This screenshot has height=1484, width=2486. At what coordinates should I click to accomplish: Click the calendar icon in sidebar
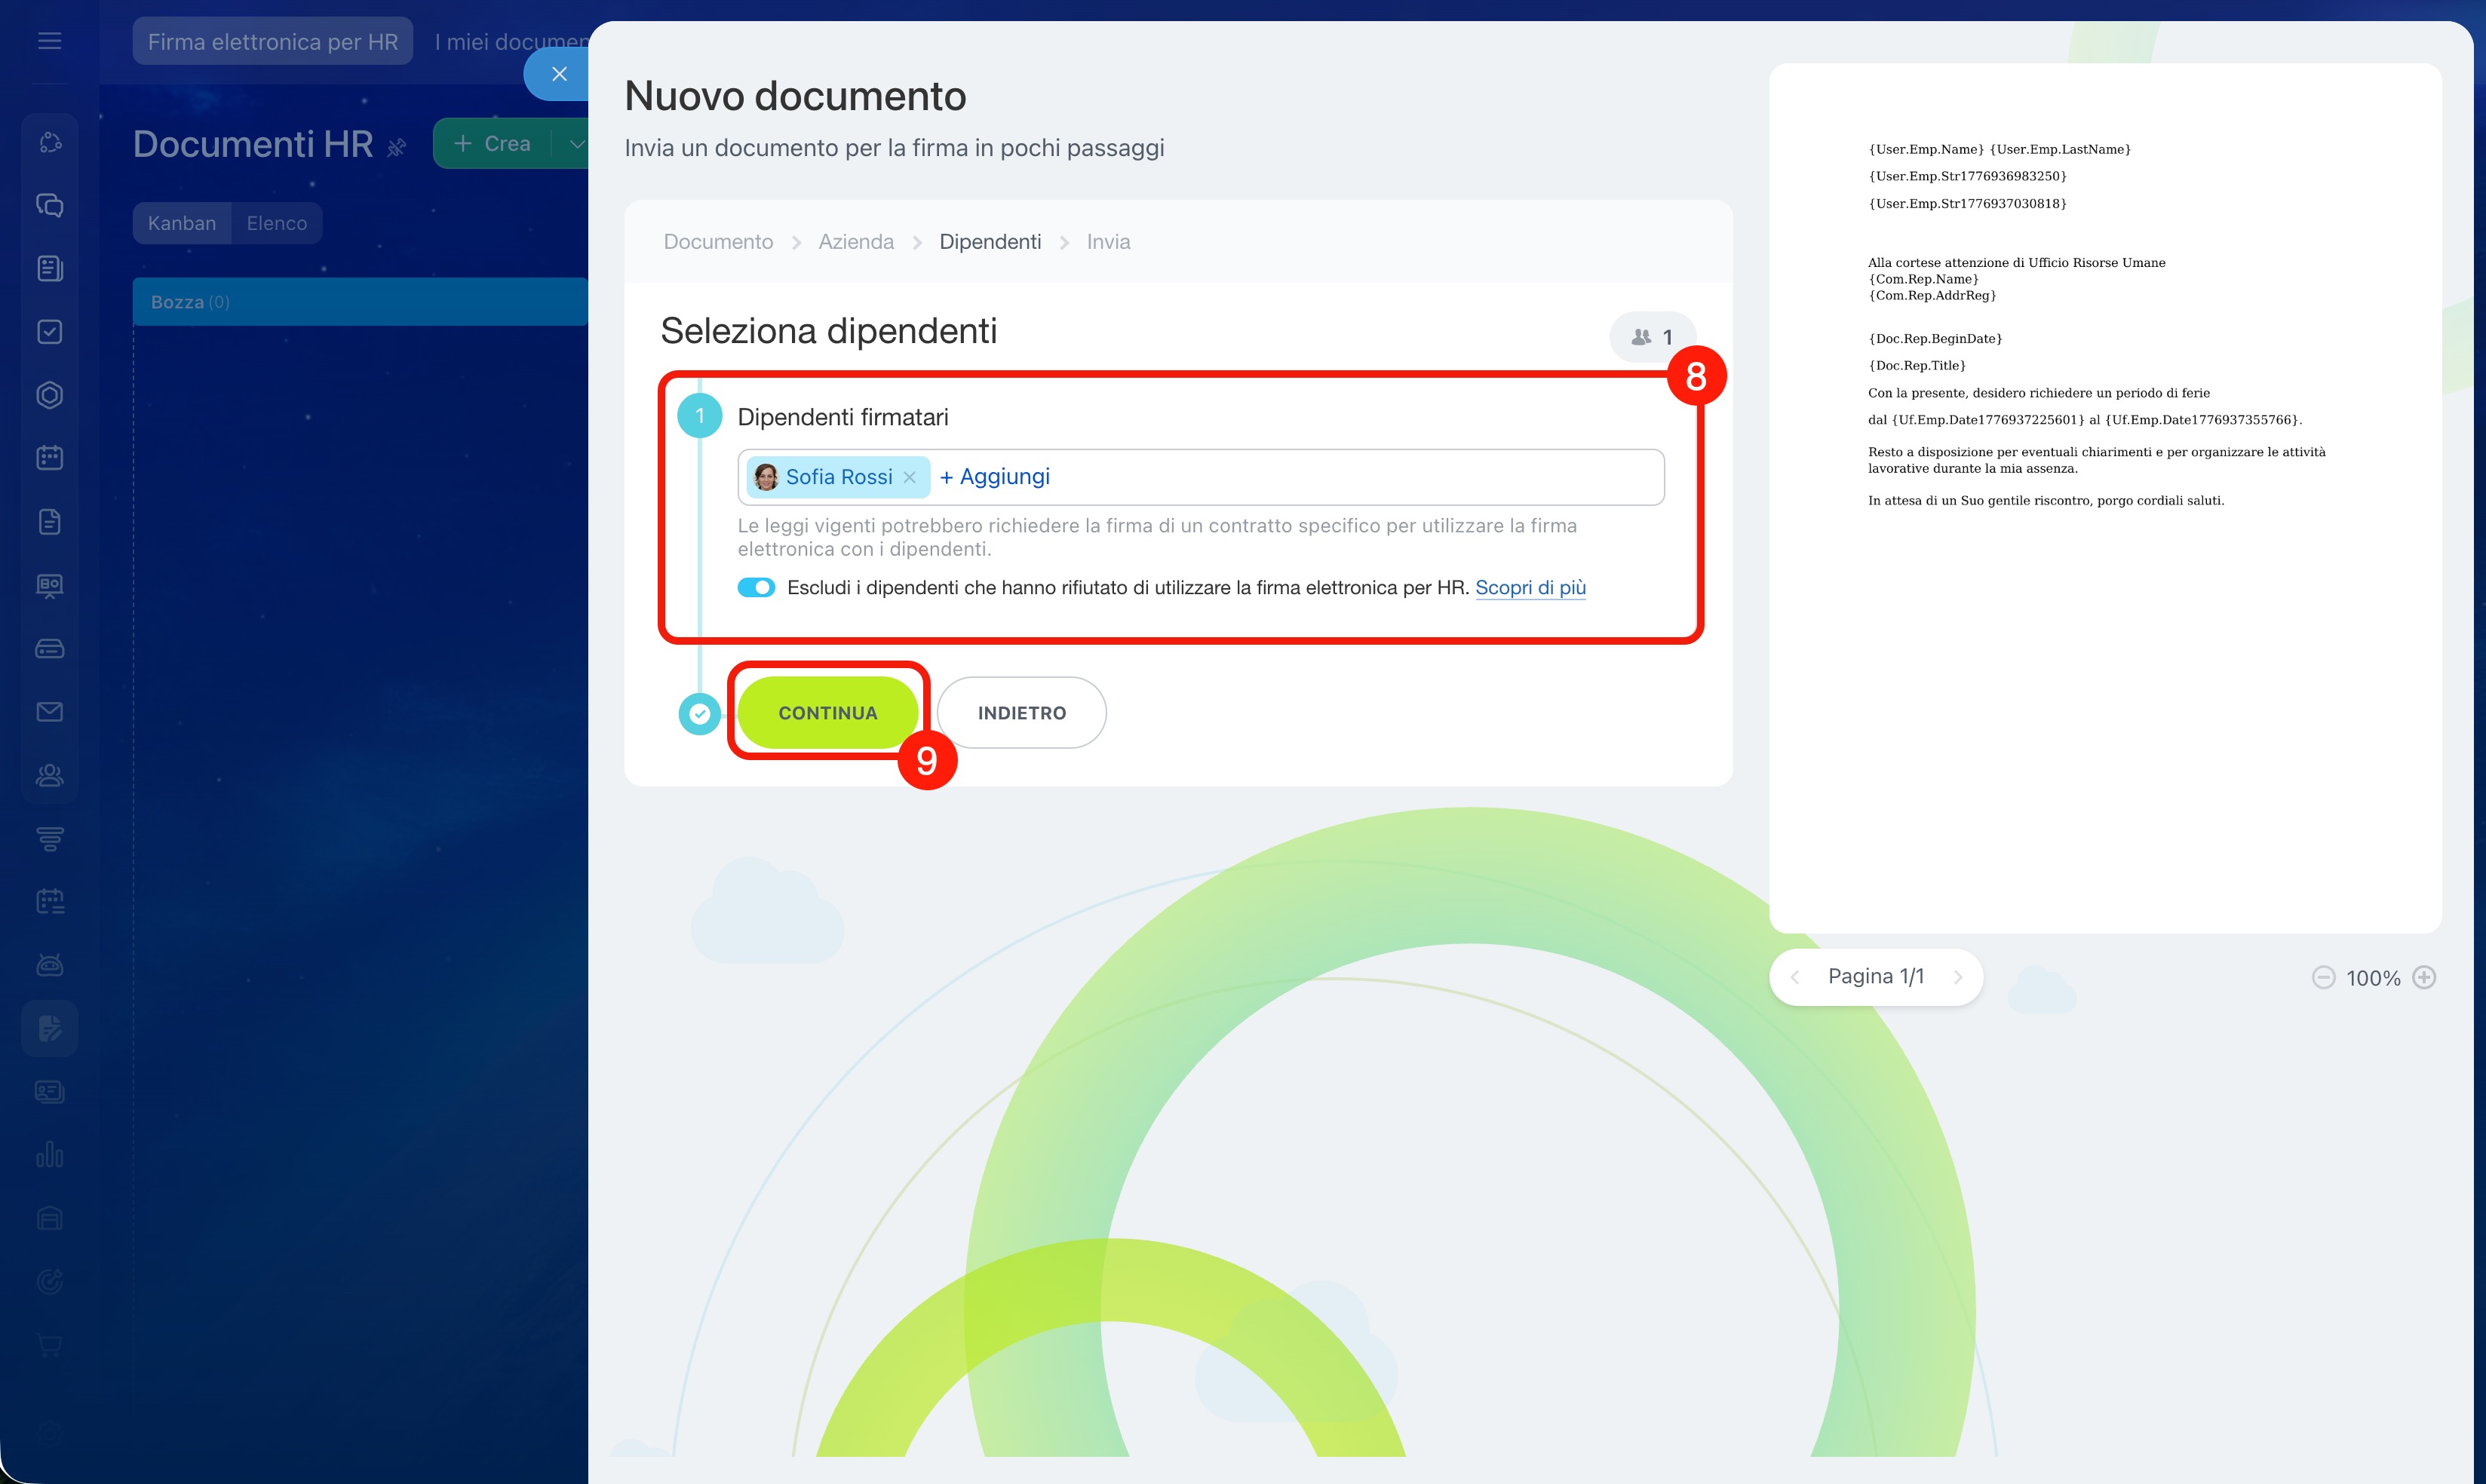(x=49, y=458)
